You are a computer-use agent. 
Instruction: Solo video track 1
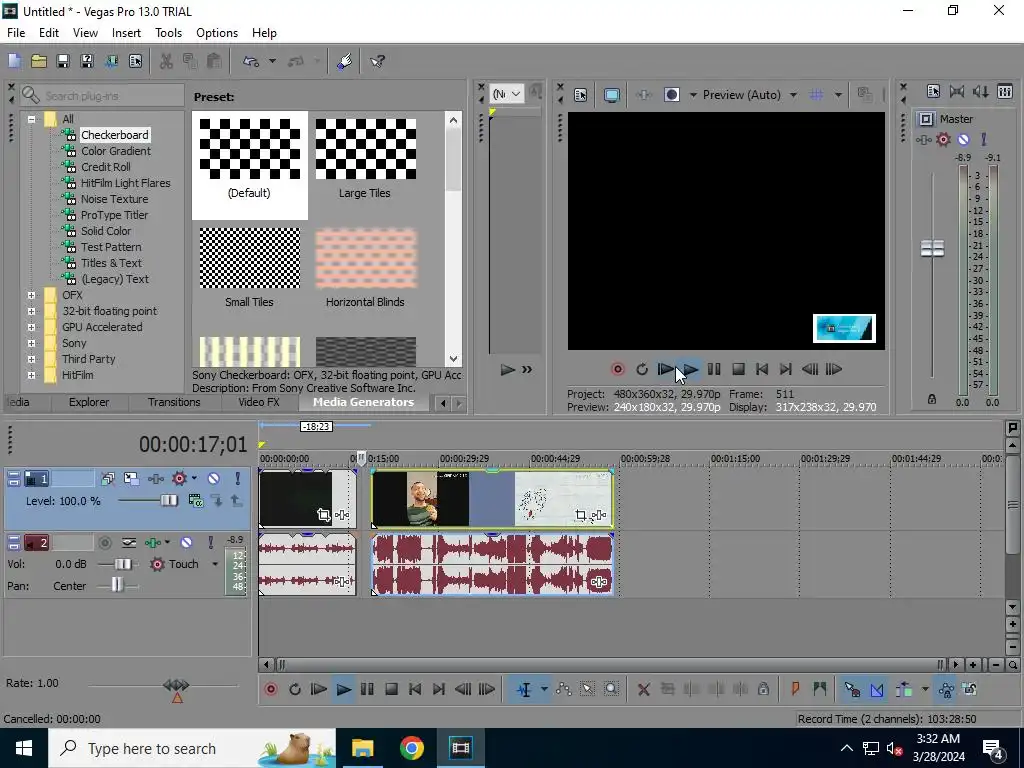point(237,479)
